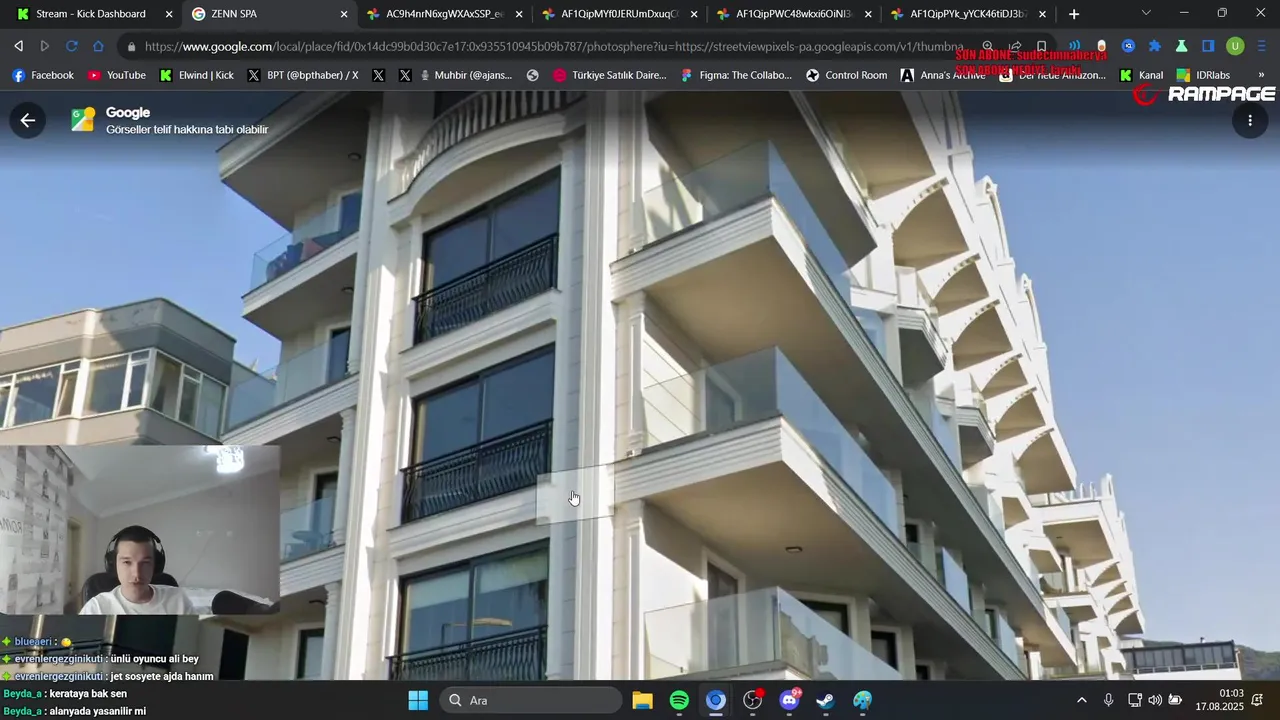Show more bookmarks chevron
The width and height of the screenshot is (1280, 720).
[1262, 75]
